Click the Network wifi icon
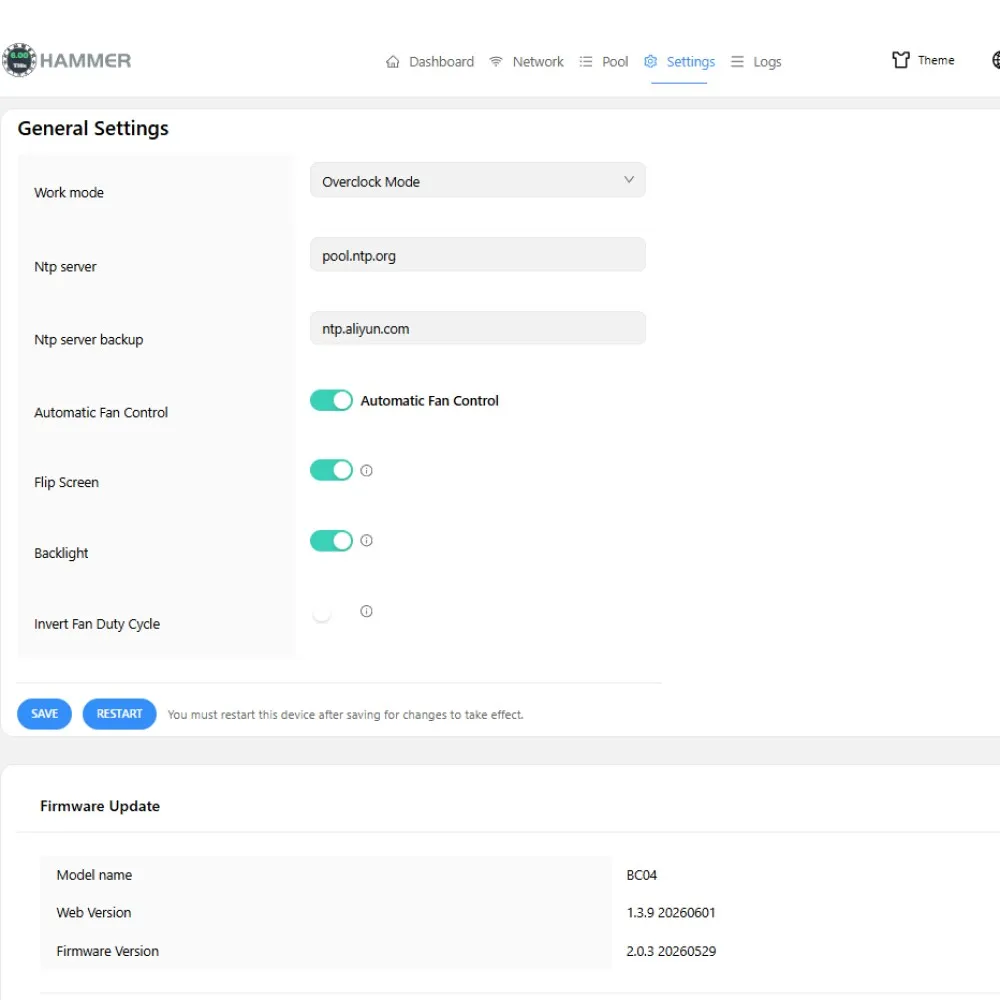Viewport: 1000px width, 1000px height. pos(496,61)
